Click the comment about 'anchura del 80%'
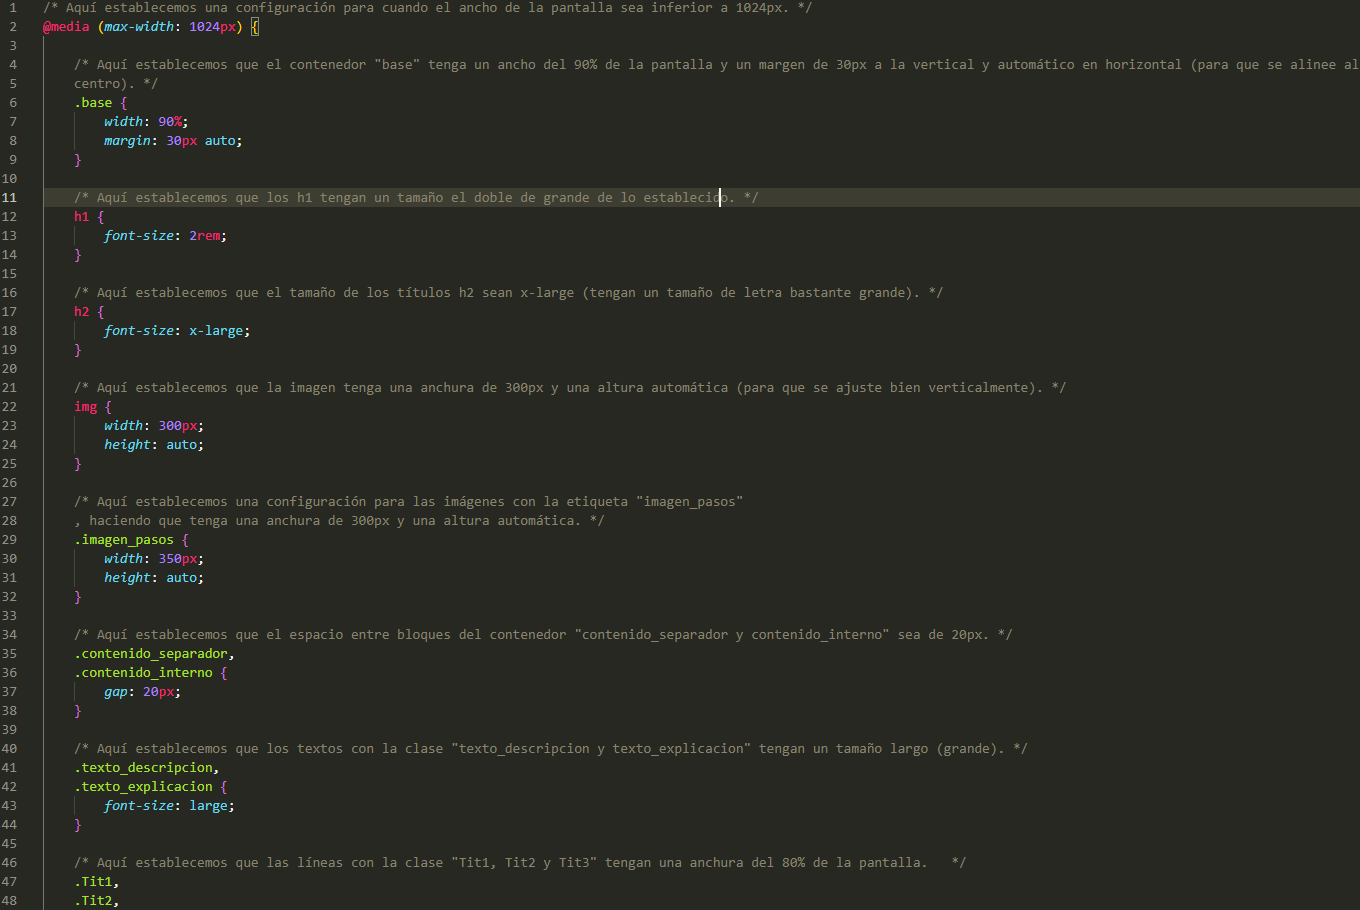This screenshot has width=1360, height=910. click(x=520, y=863)
